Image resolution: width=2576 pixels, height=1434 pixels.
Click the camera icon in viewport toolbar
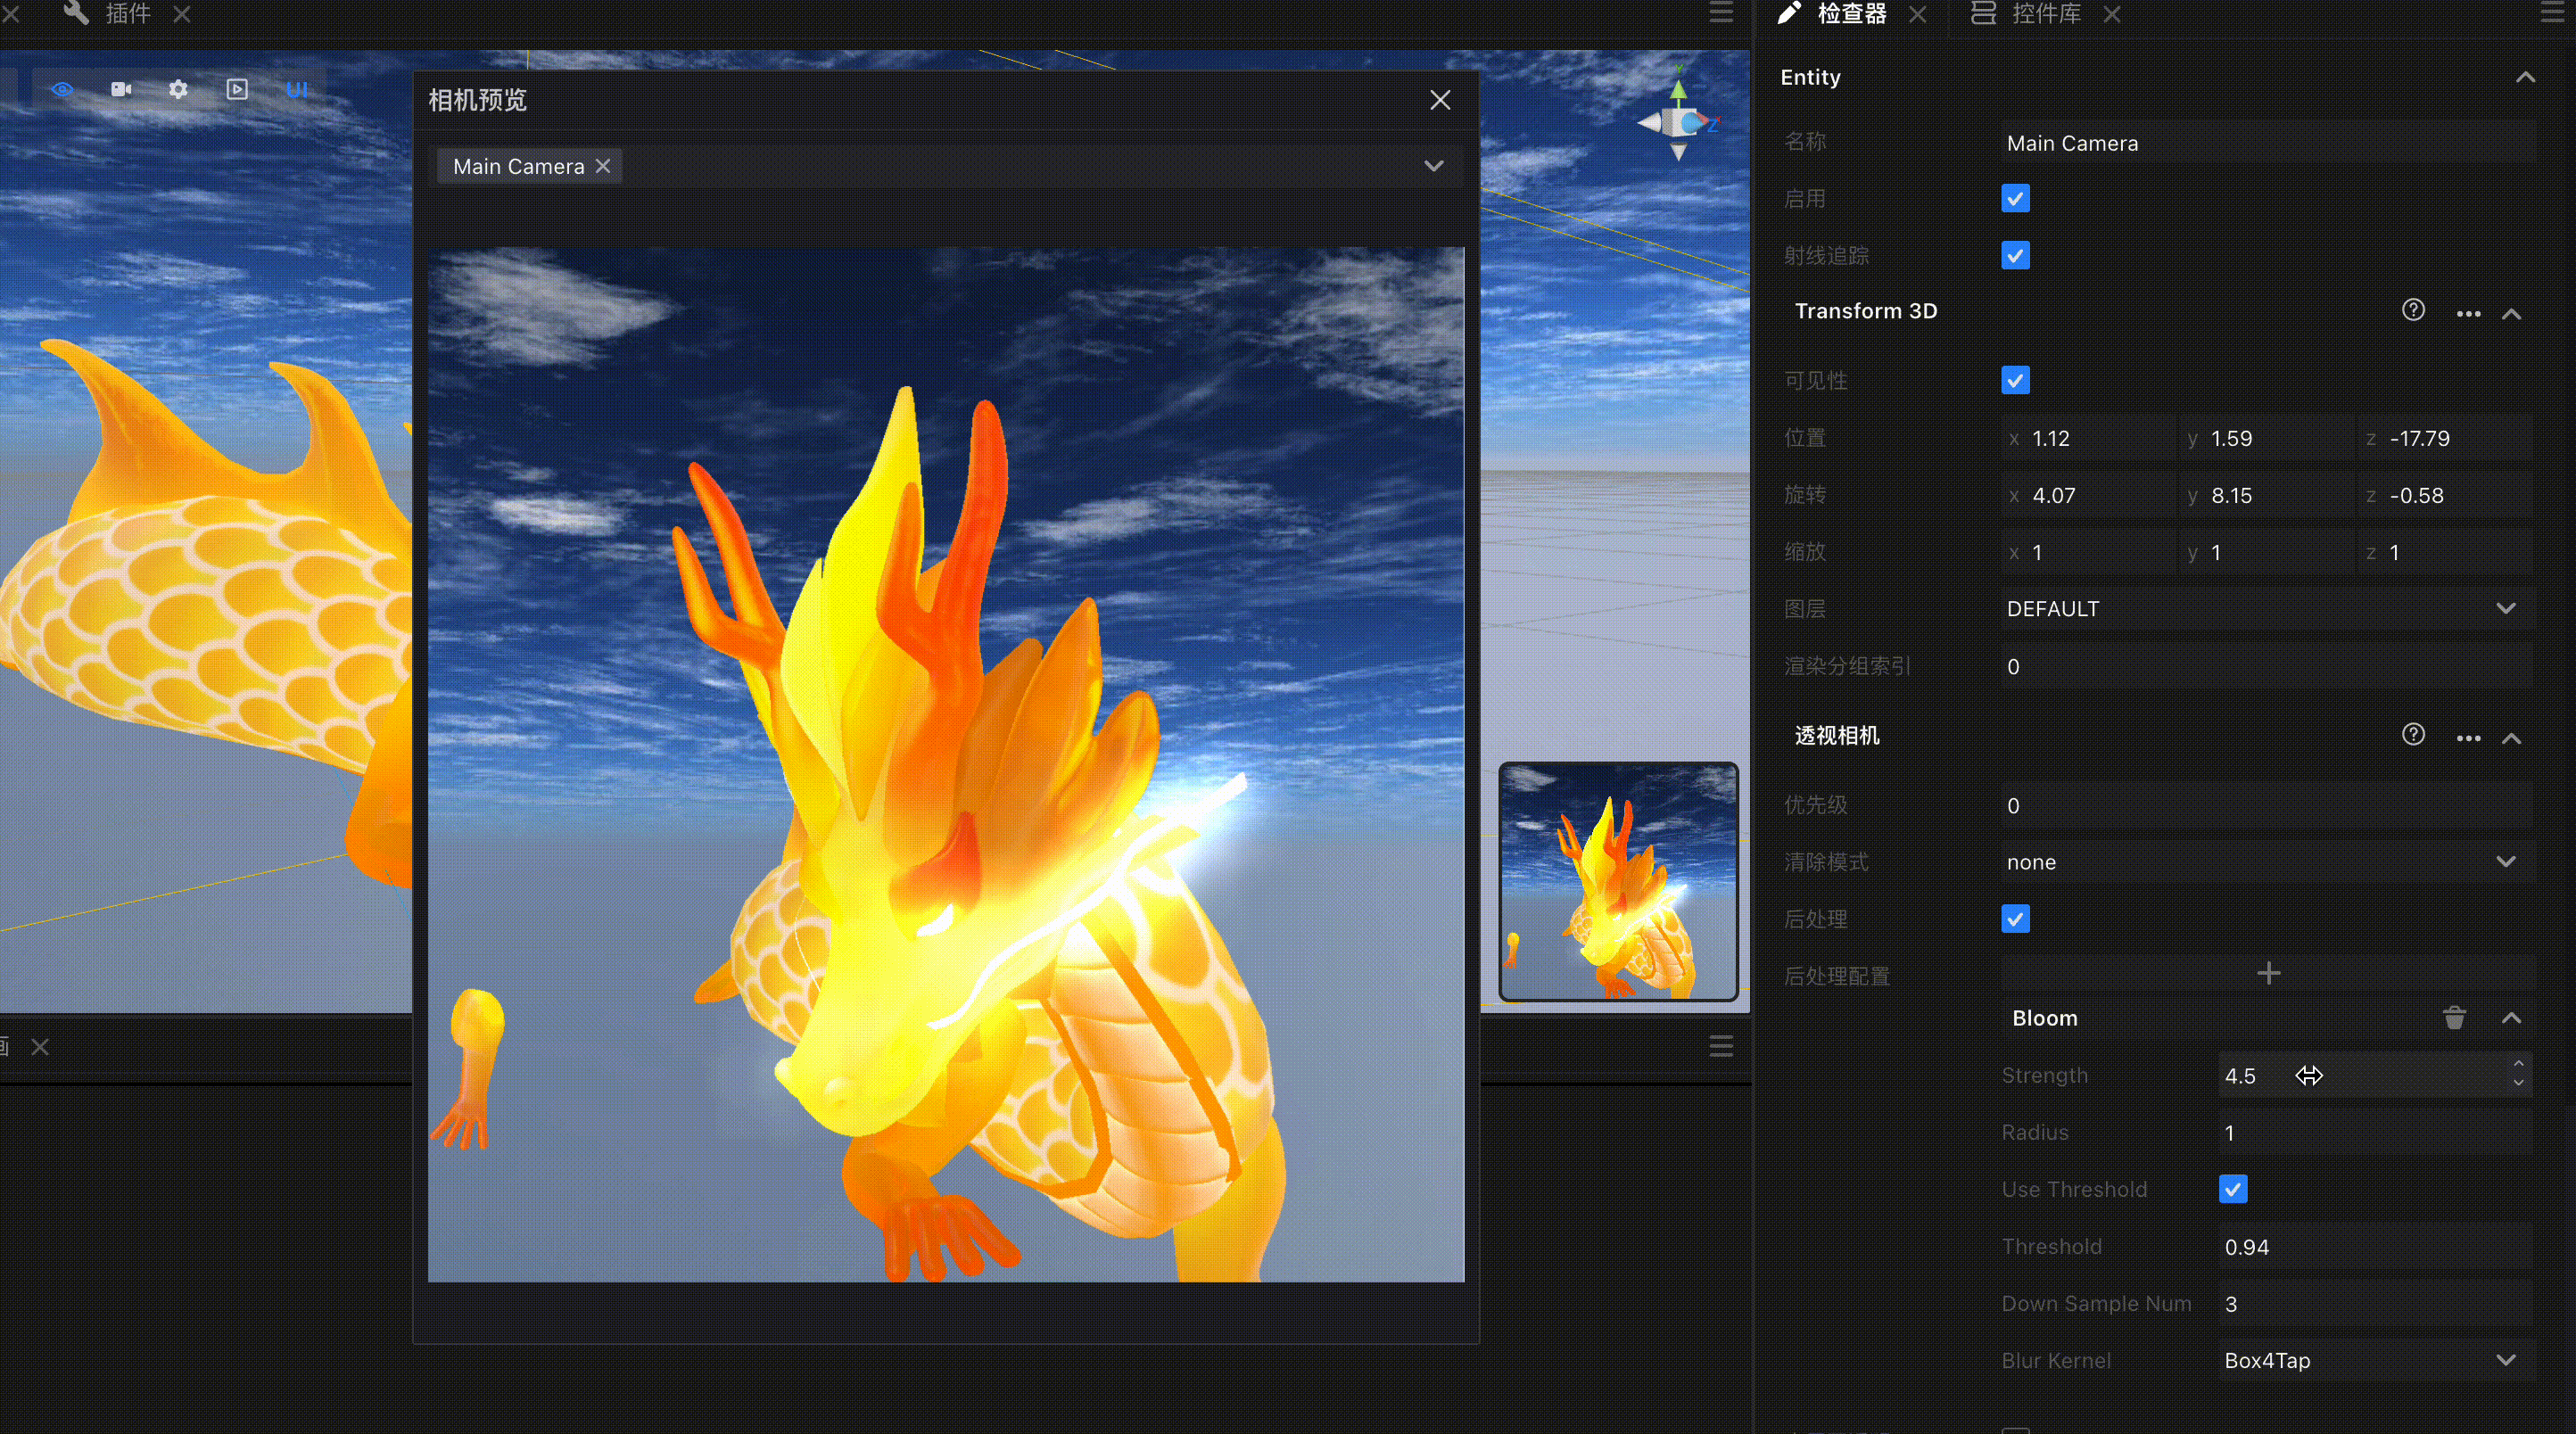click(121, 89)
